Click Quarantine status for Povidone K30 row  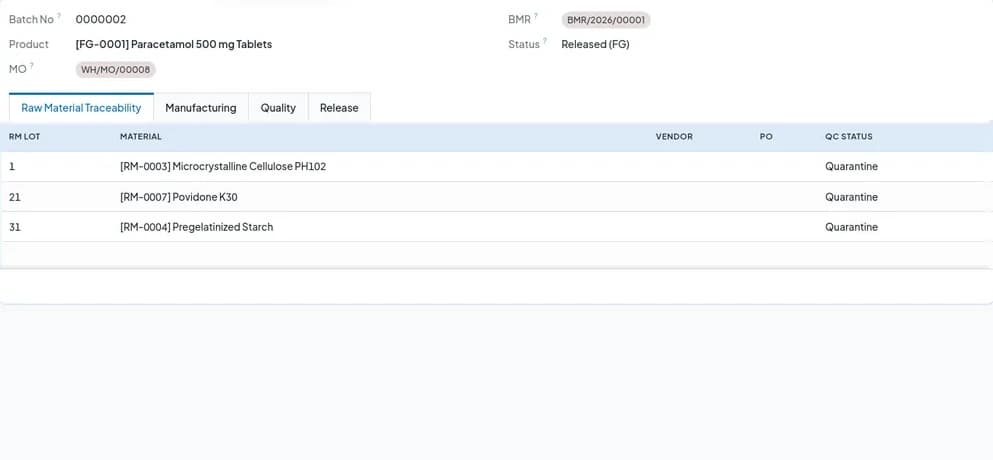851,197
